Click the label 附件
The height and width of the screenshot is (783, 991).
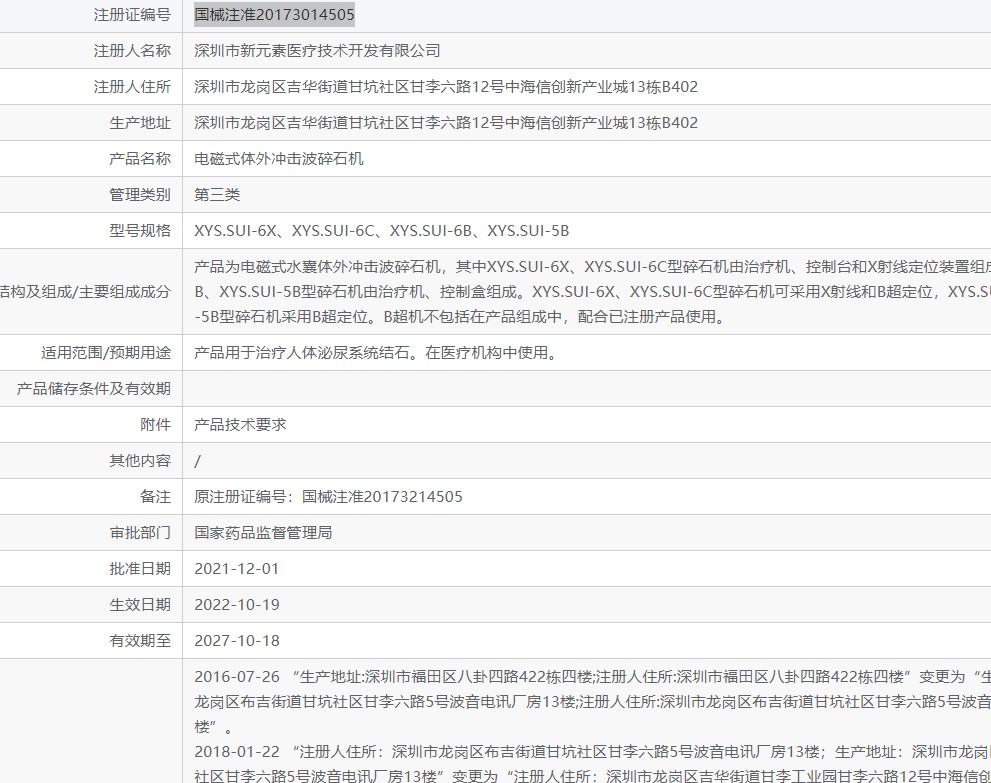pyautogui.click(x=155, y=425)
